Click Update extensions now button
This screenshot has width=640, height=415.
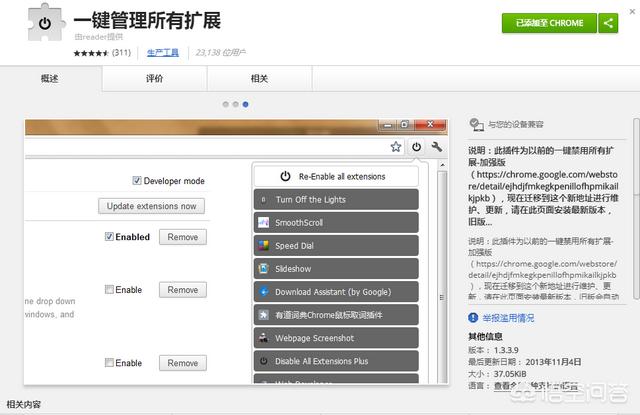point(151,206)
